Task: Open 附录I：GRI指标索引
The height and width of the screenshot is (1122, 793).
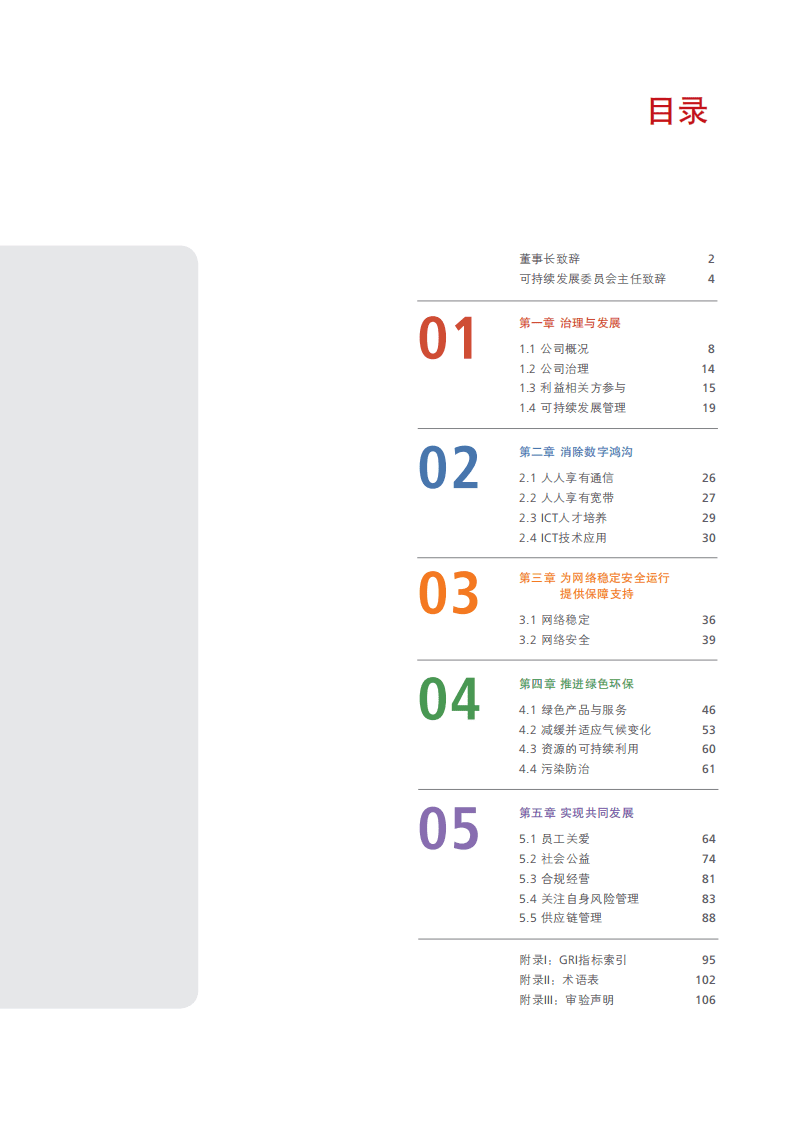Action: 573,960
